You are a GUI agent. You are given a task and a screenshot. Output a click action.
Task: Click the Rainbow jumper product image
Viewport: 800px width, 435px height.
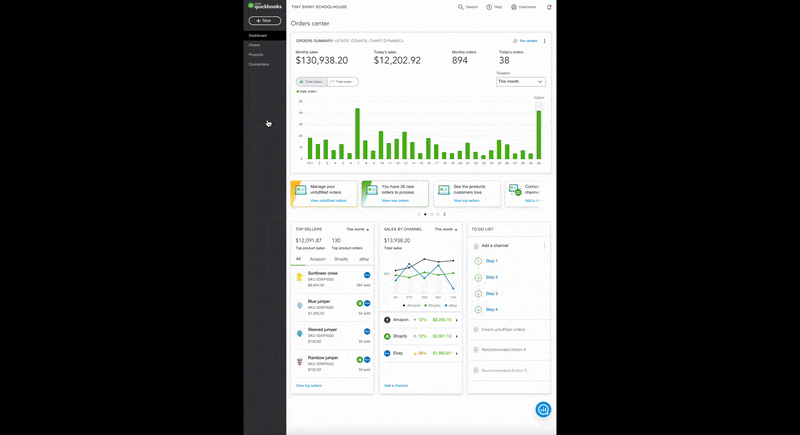tap(299, 362)
